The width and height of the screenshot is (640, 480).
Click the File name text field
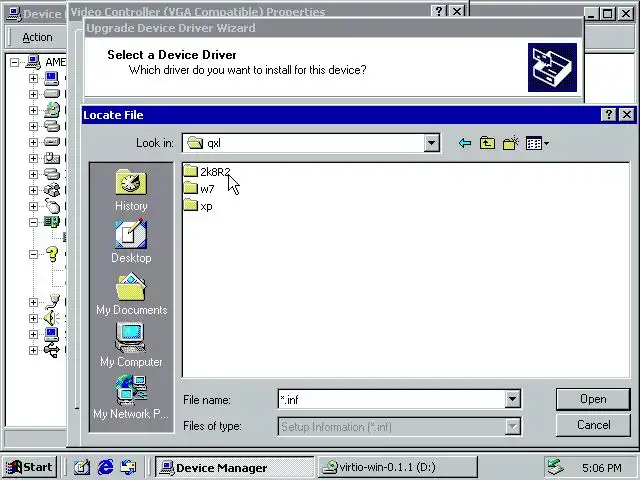391,399
